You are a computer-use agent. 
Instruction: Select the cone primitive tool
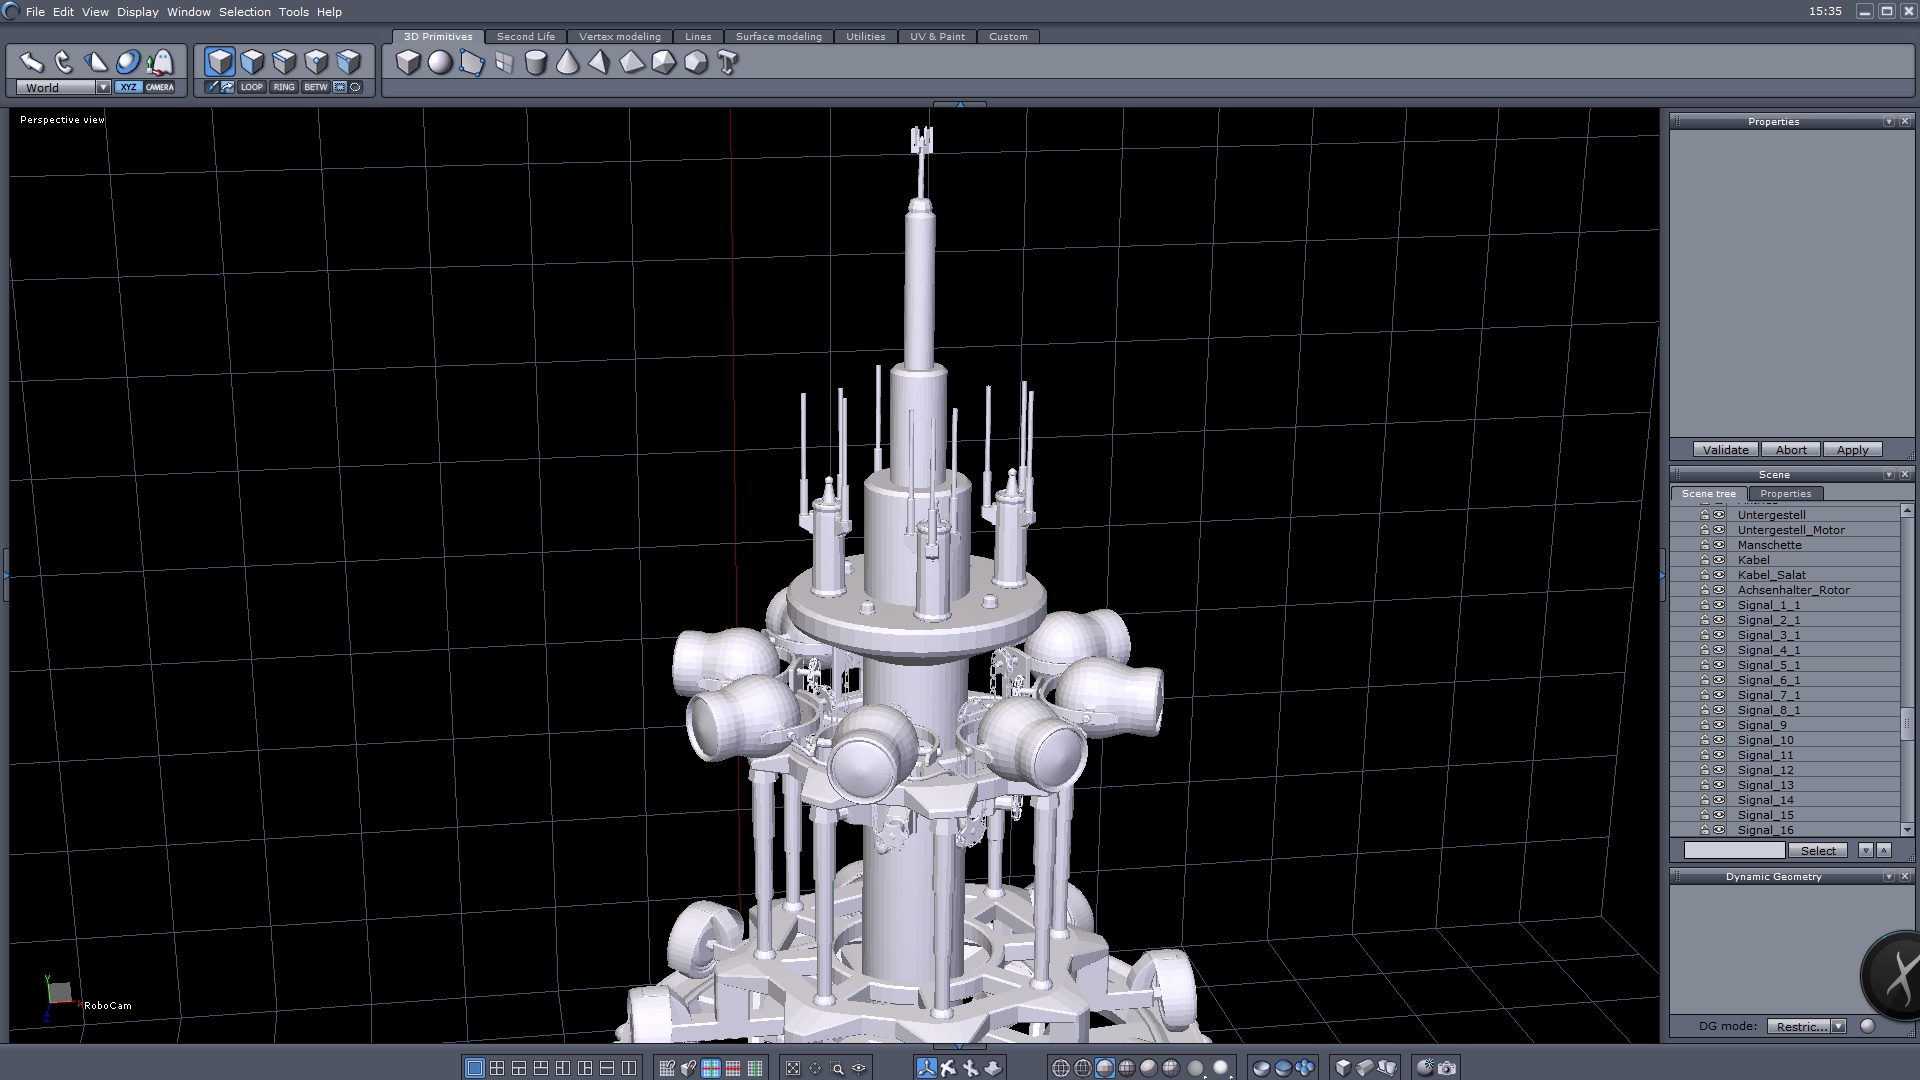pos(567,63)
